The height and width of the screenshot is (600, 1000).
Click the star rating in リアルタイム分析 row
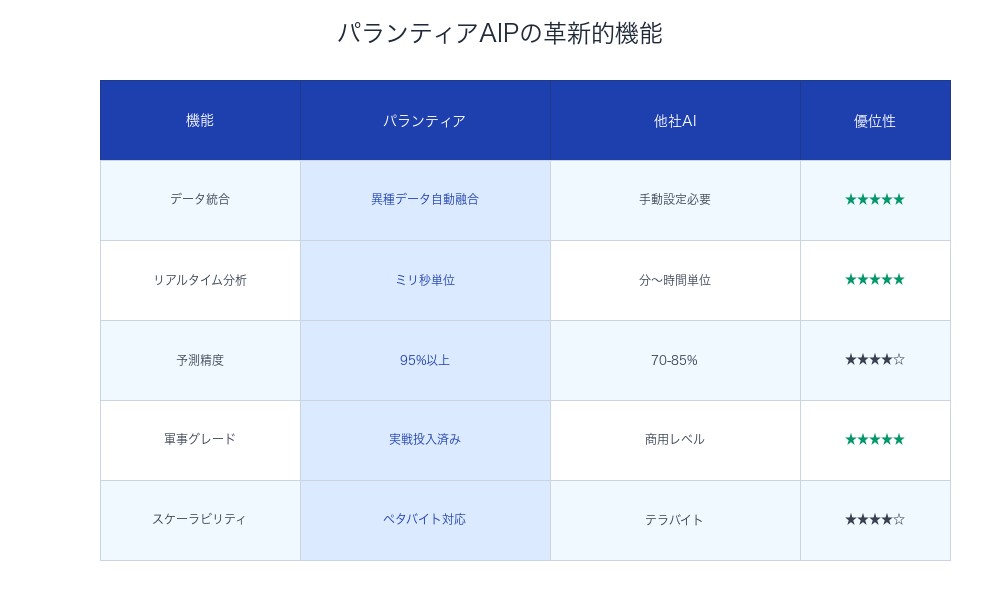(875, 279)
